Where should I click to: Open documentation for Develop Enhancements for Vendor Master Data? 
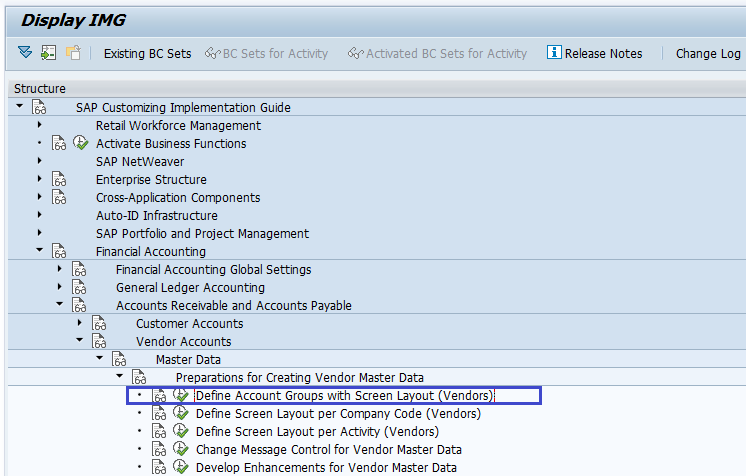[x=159, y=467]
